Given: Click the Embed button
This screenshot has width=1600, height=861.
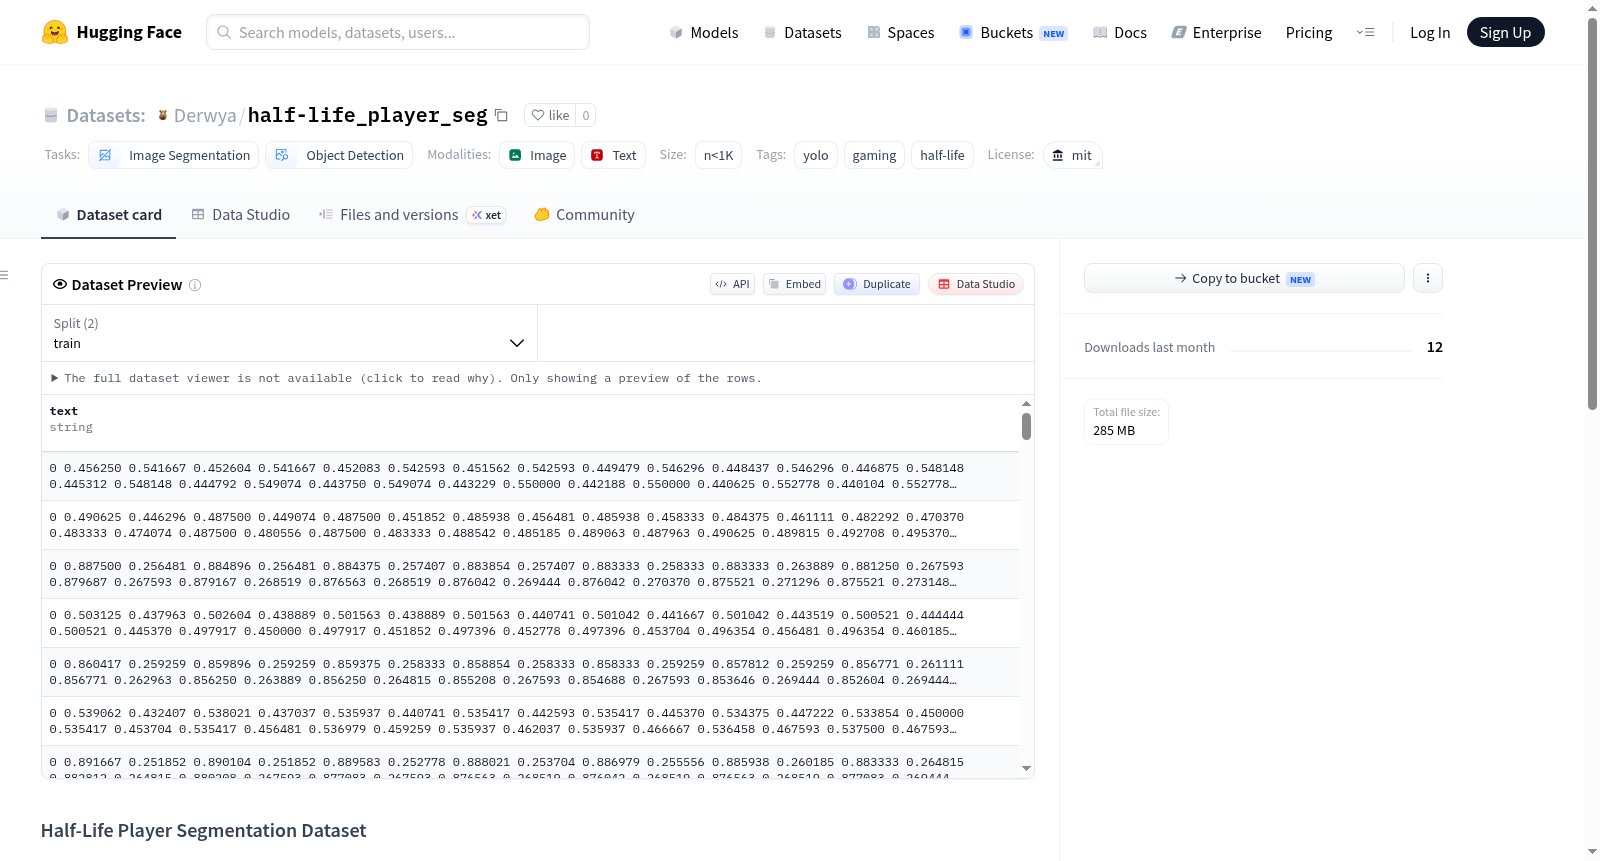Looking at the screenshot, I should pos(795,284).
